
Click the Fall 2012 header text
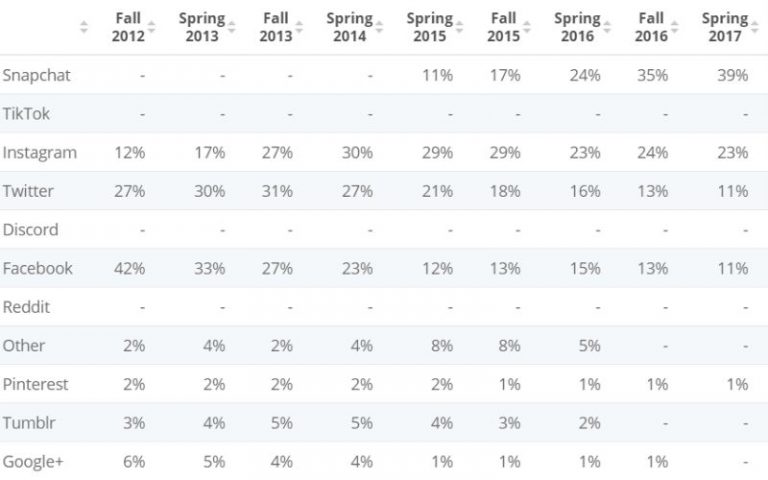[x=127, y=27]
